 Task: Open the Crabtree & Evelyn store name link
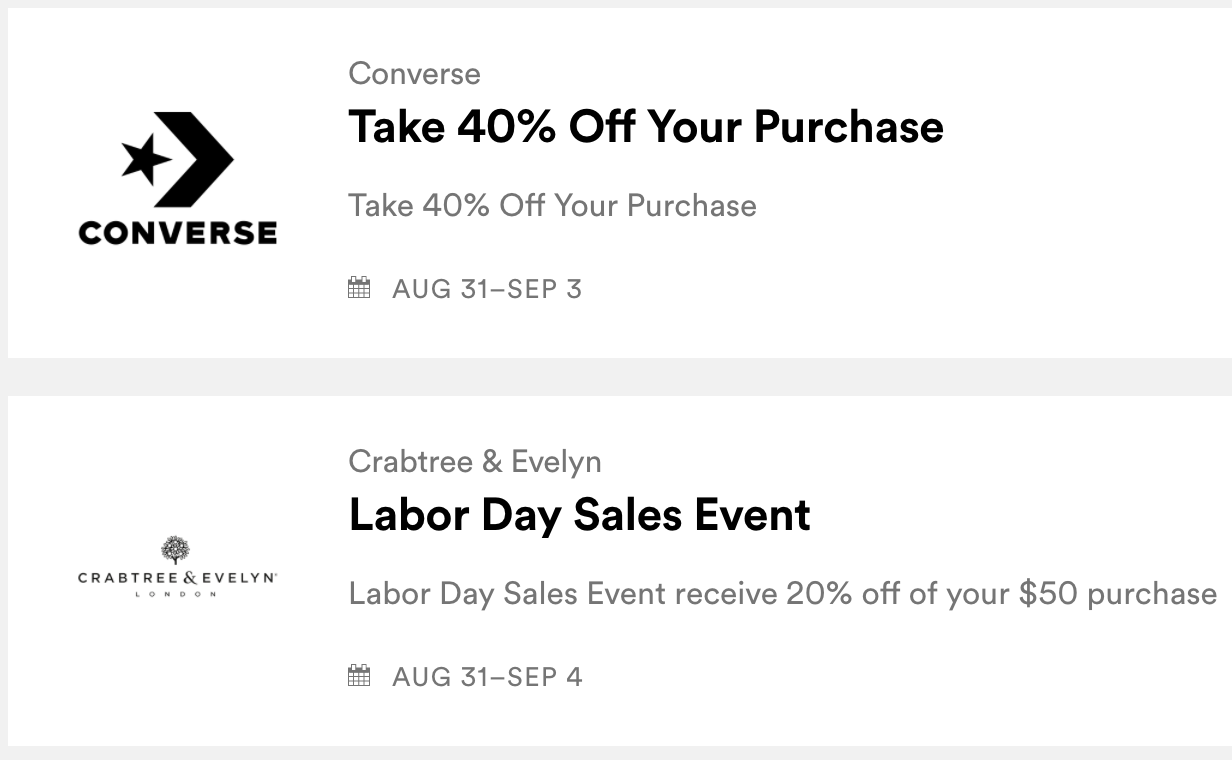point(475,461)
